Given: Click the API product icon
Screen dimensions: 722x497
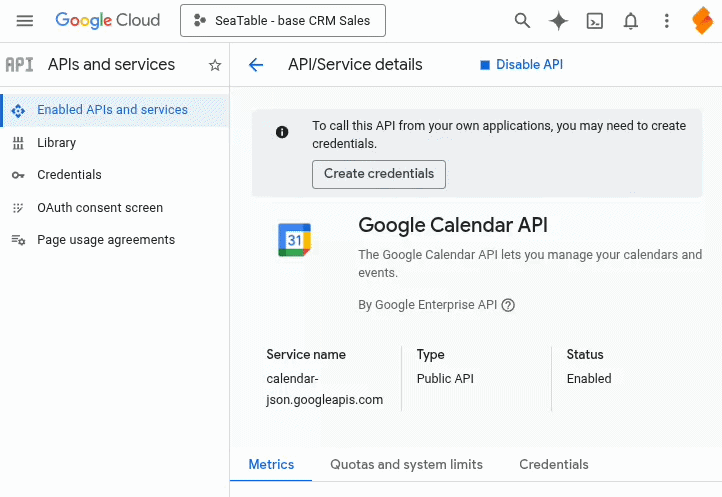Looking at the screenshot, I should [x=19, y=64].
